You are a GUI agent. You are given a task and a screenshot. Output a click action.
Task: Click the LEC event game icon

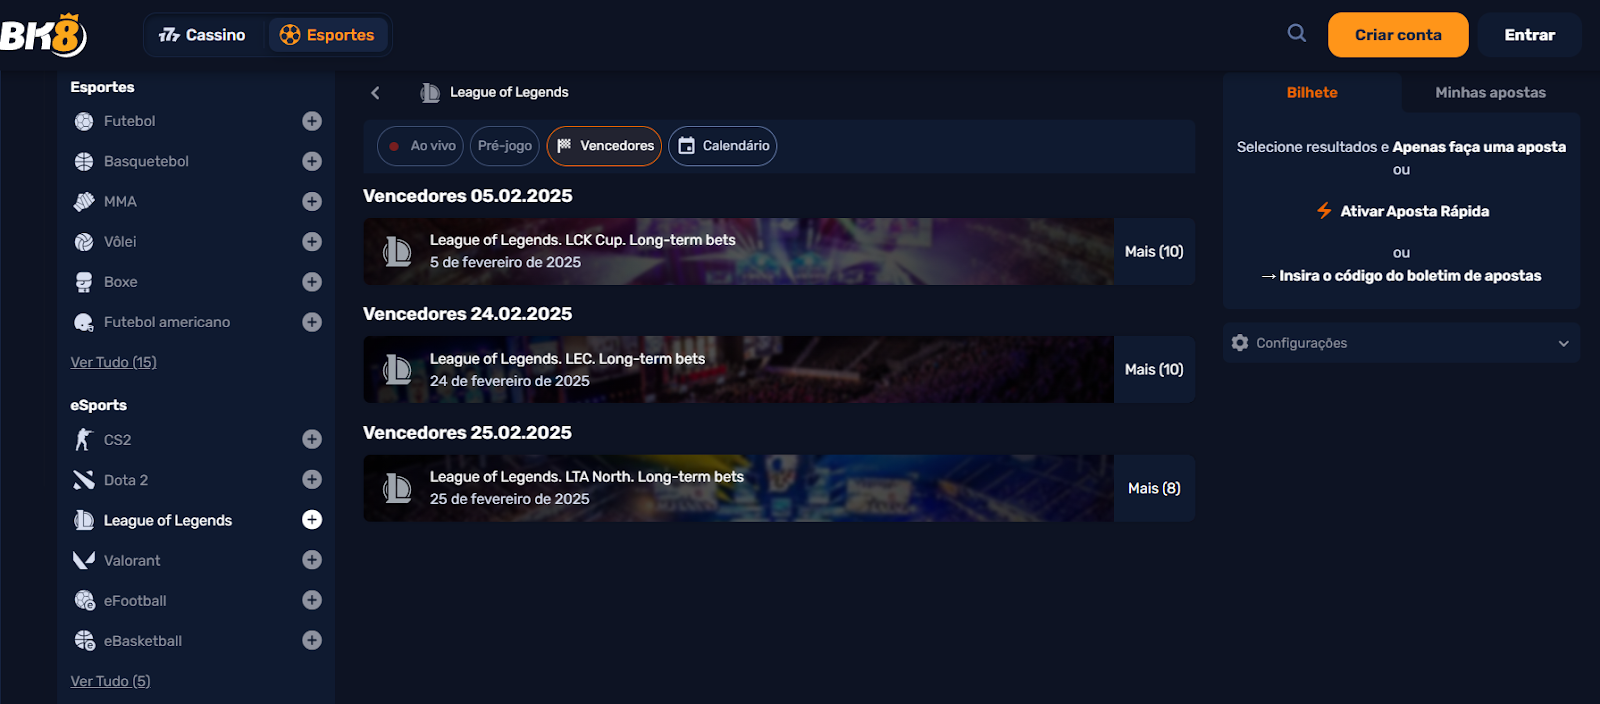[x=397, y=370]
